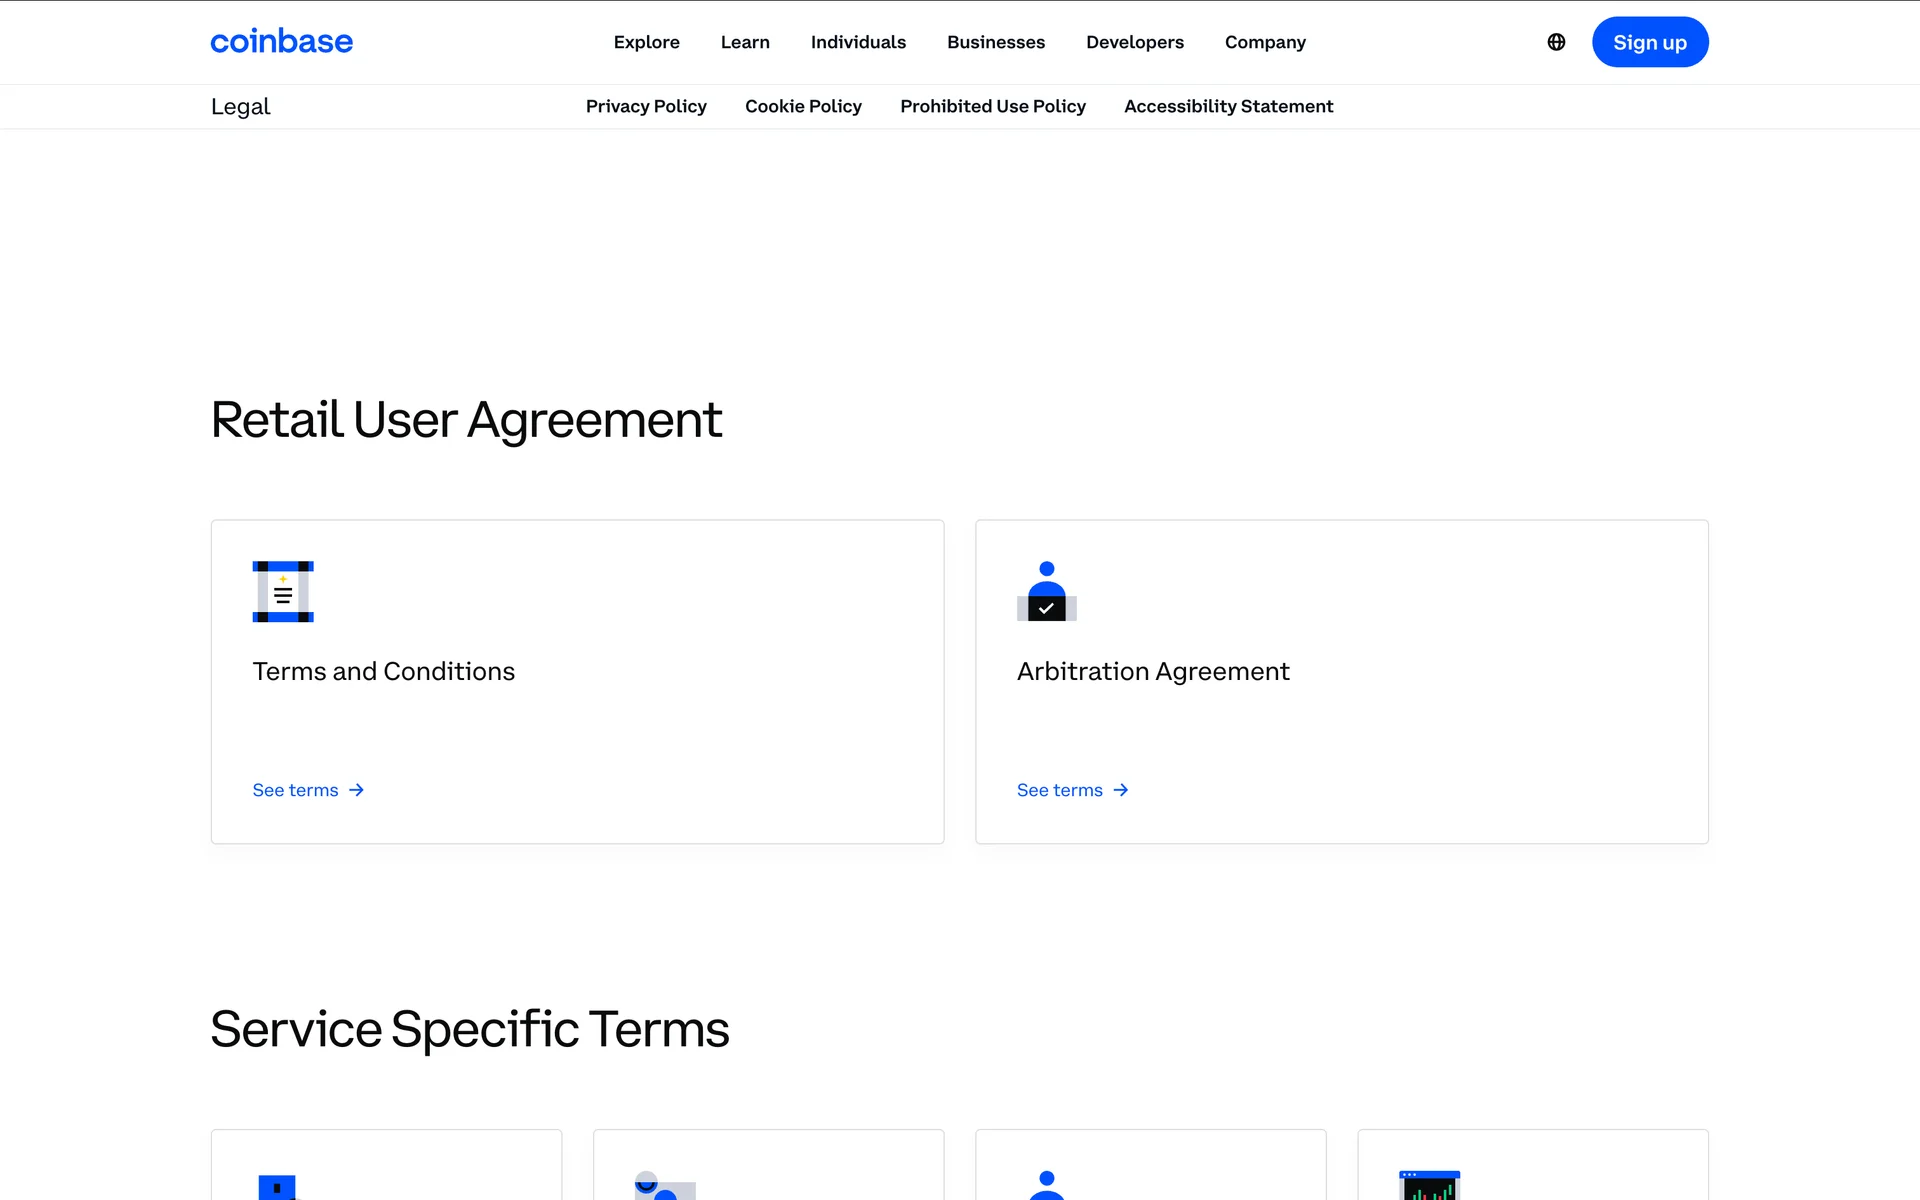Click the Coinbase logo
1920x1200 pixels.
(281, 42)
